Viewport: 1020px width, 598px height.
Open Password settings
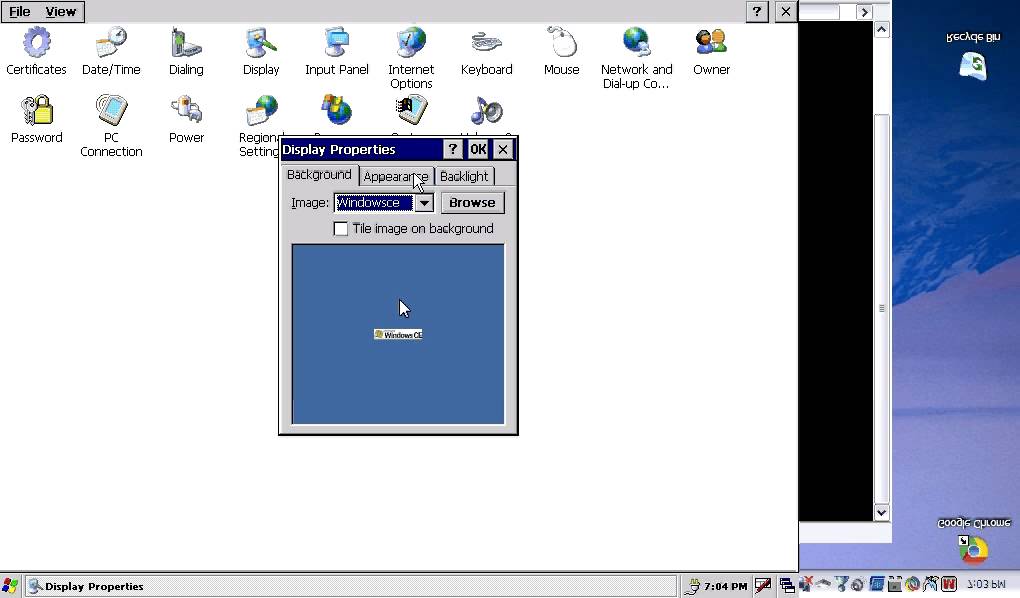36,112
